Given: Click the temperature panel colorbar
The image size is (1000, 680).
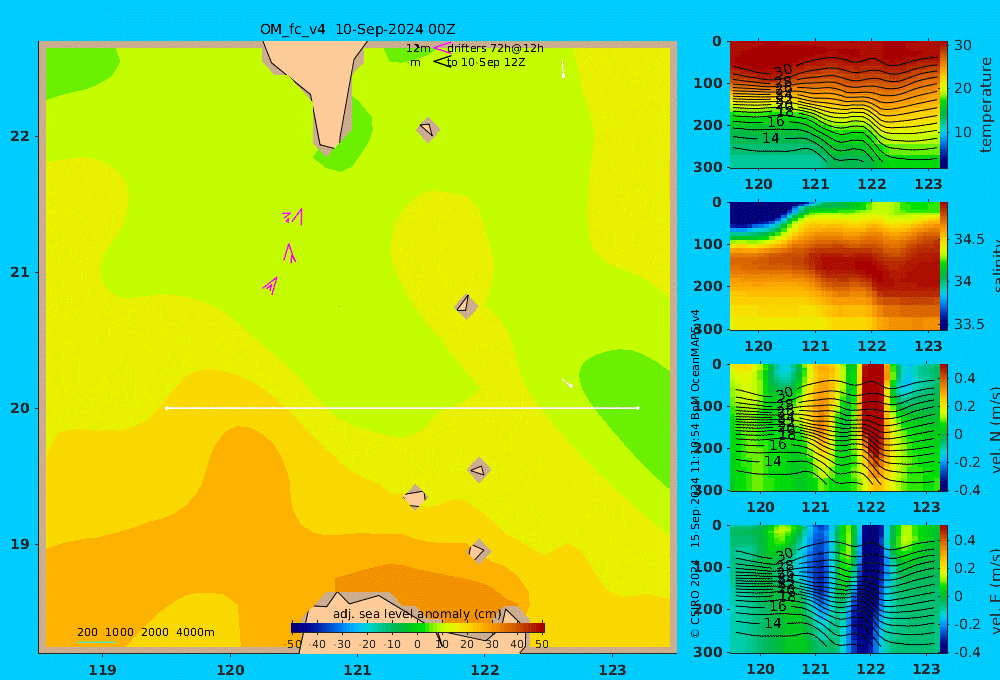Looking at the screenshot, I should pos(943,105).
